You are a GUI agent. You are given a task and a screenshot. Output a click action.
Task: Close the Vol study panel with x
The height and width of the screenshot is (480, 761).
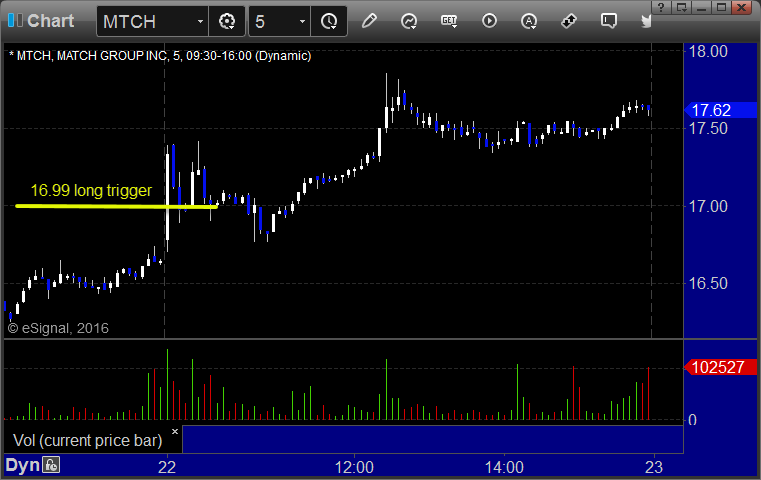tap(175, 431)
